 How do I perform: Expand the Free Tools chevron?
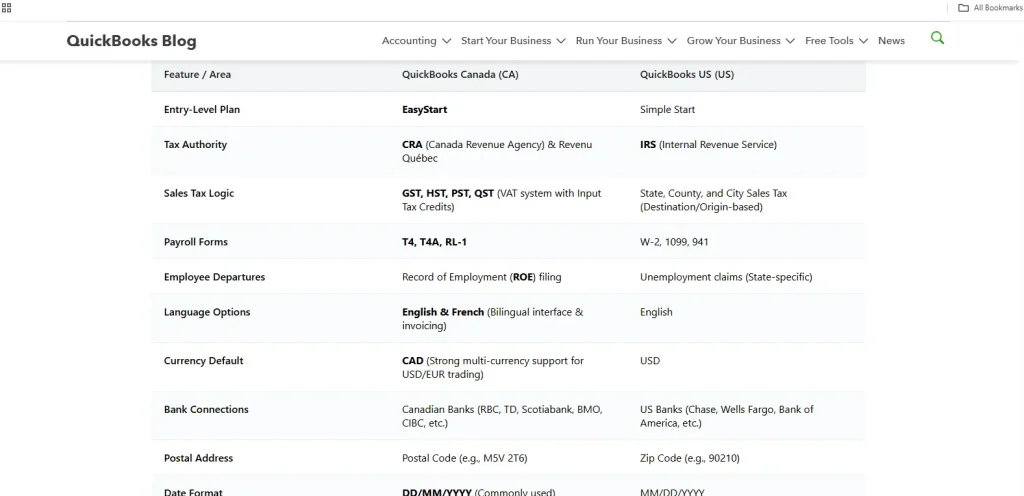tap(863, 41)
